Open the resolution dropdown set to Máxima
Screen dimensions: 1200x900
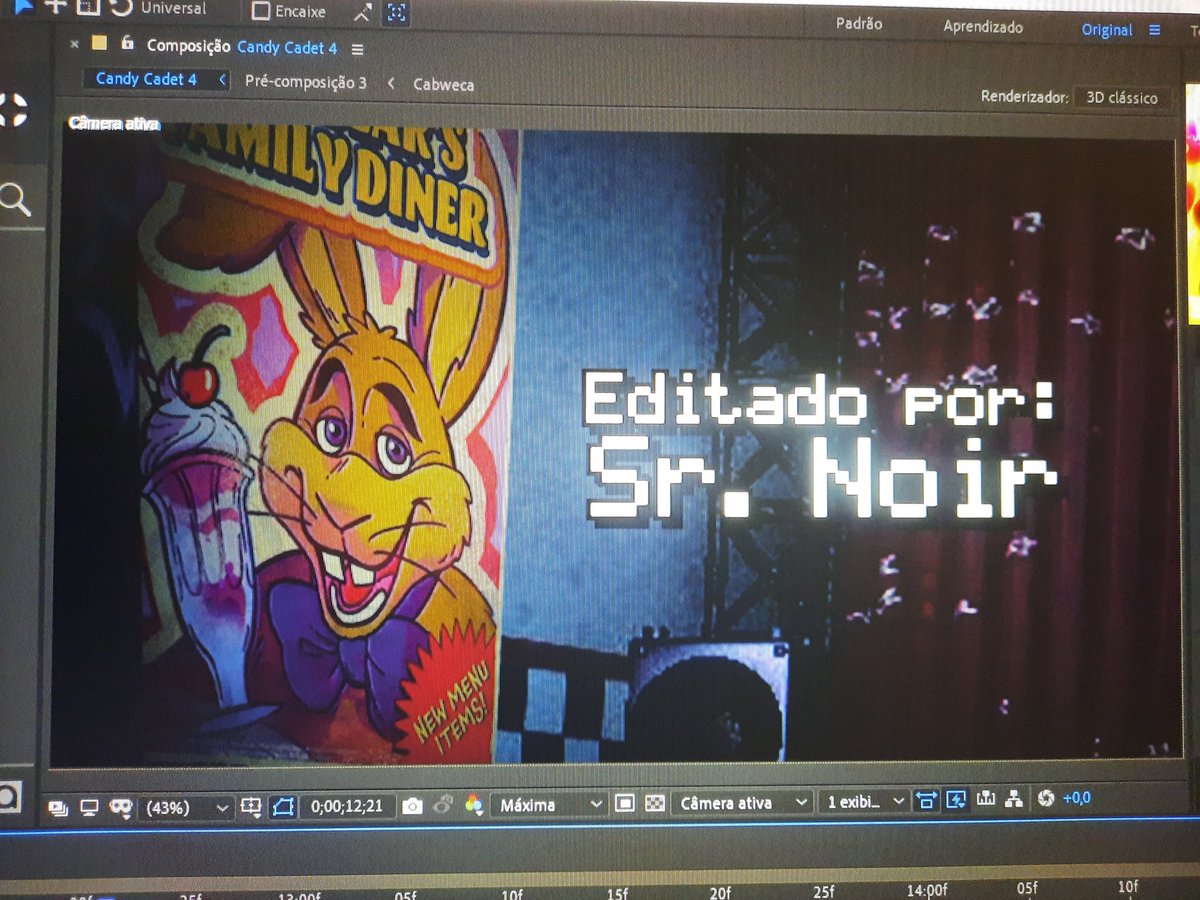point(549,803)
